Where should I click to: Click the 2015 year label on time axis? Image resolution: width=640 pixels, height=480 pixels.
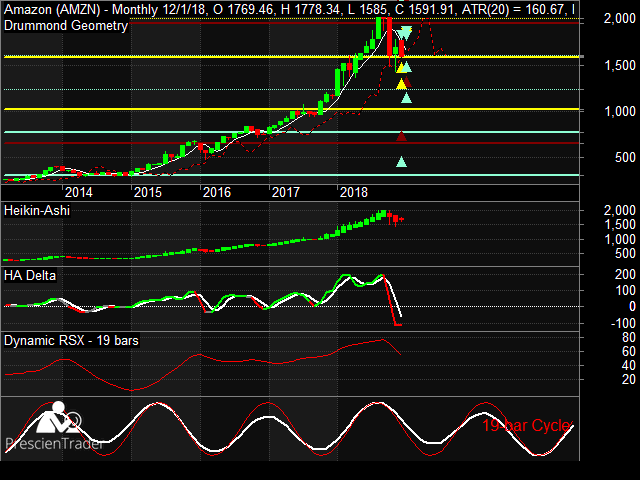pos(148,192)
